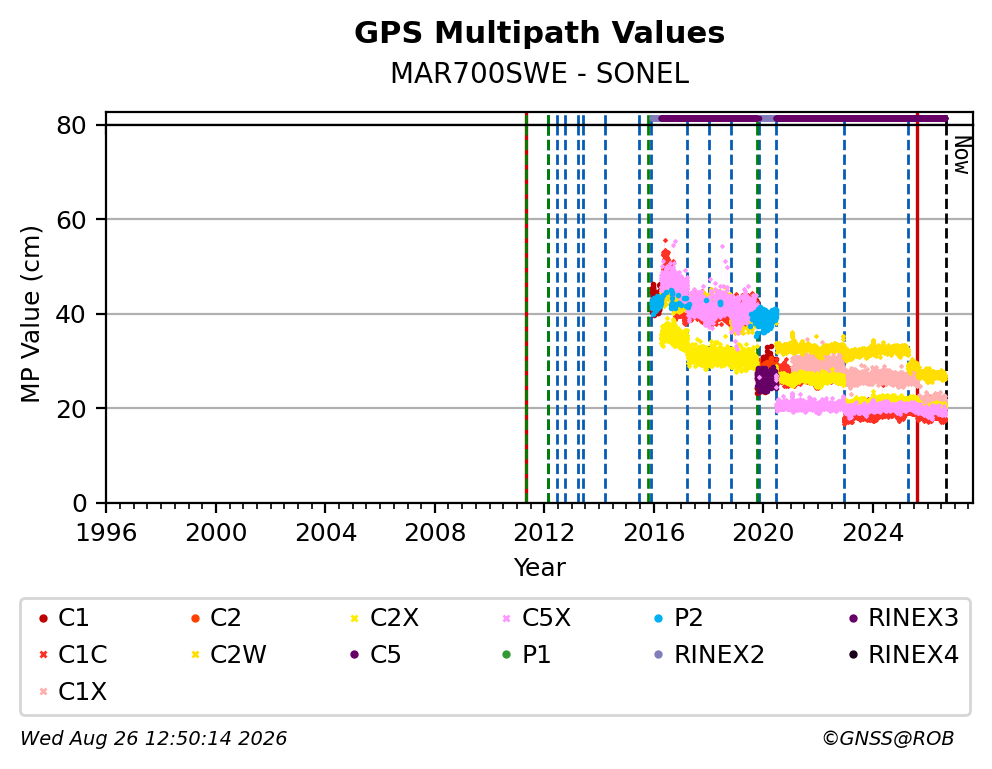
Task: Select the C5 legend entry
Action: pos(375,655)
